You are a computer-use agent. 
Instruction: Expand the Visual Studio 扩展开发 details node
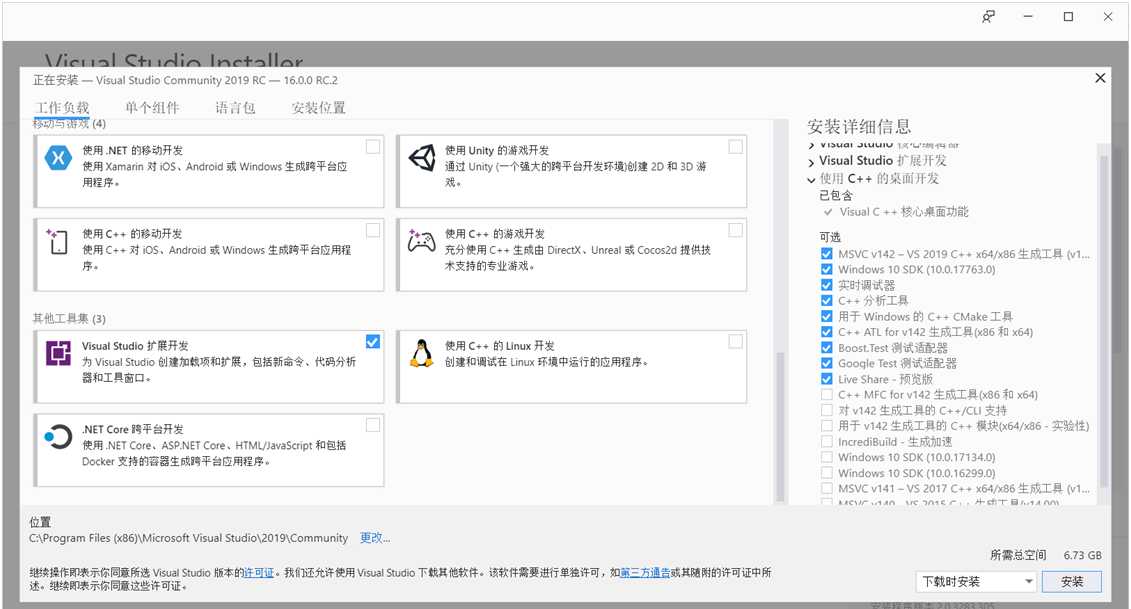pos(811,162)
